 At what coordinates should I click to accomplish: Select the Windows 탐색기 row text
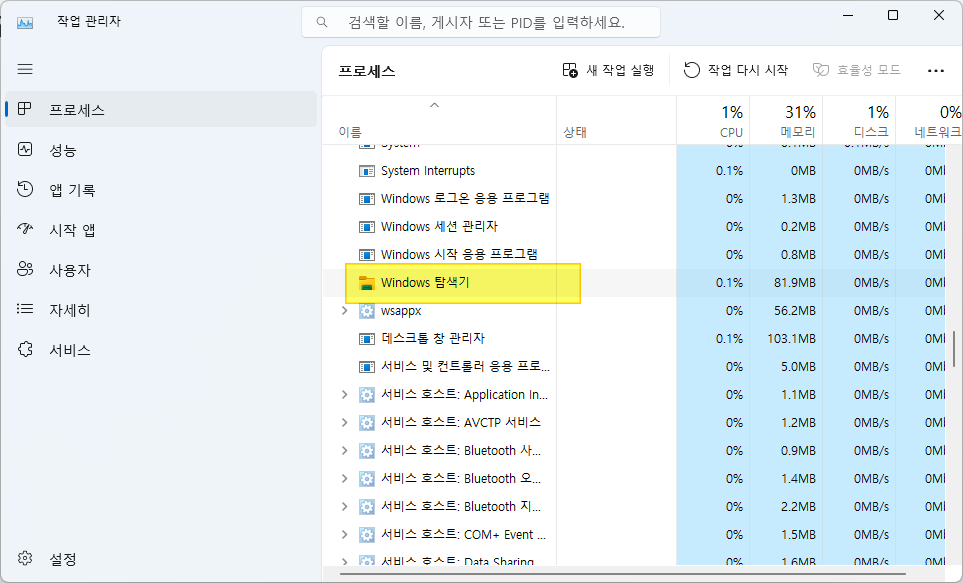[425, 283]
